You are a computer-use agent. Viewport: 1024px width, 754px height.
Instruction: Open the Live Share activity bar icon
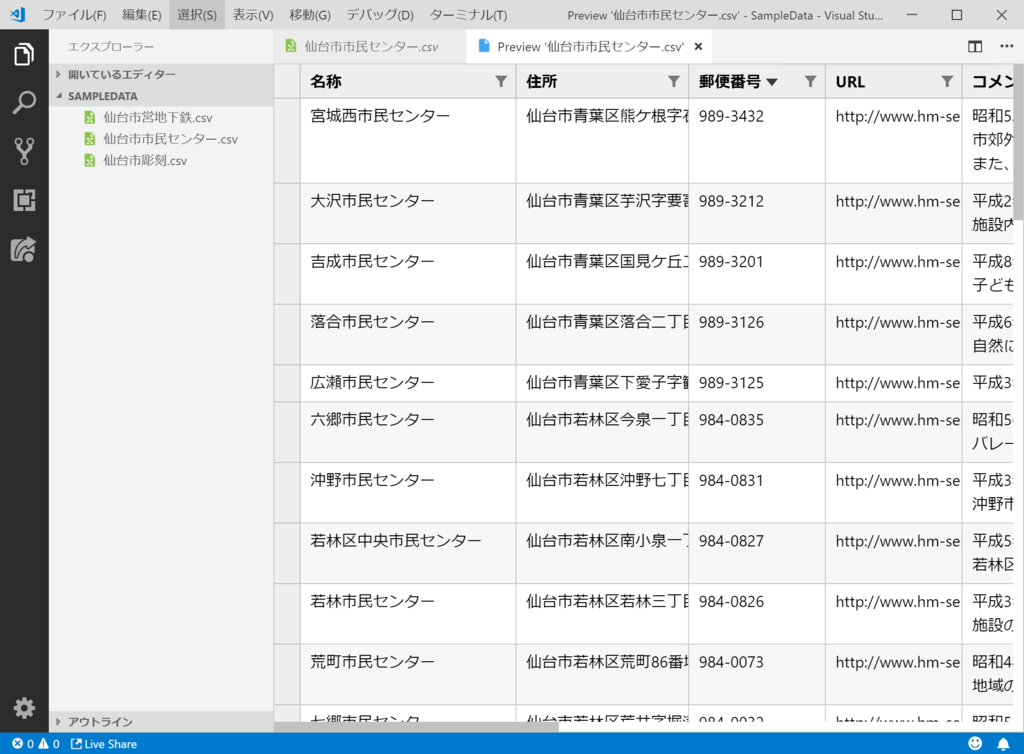click(x=24, y=249)
